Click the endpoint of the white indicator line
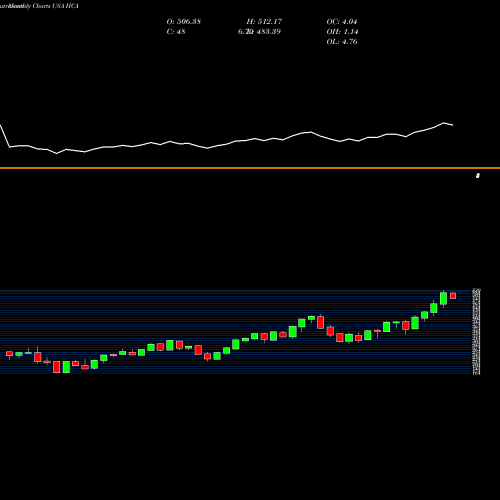500x500 pixels. [453, 125]
